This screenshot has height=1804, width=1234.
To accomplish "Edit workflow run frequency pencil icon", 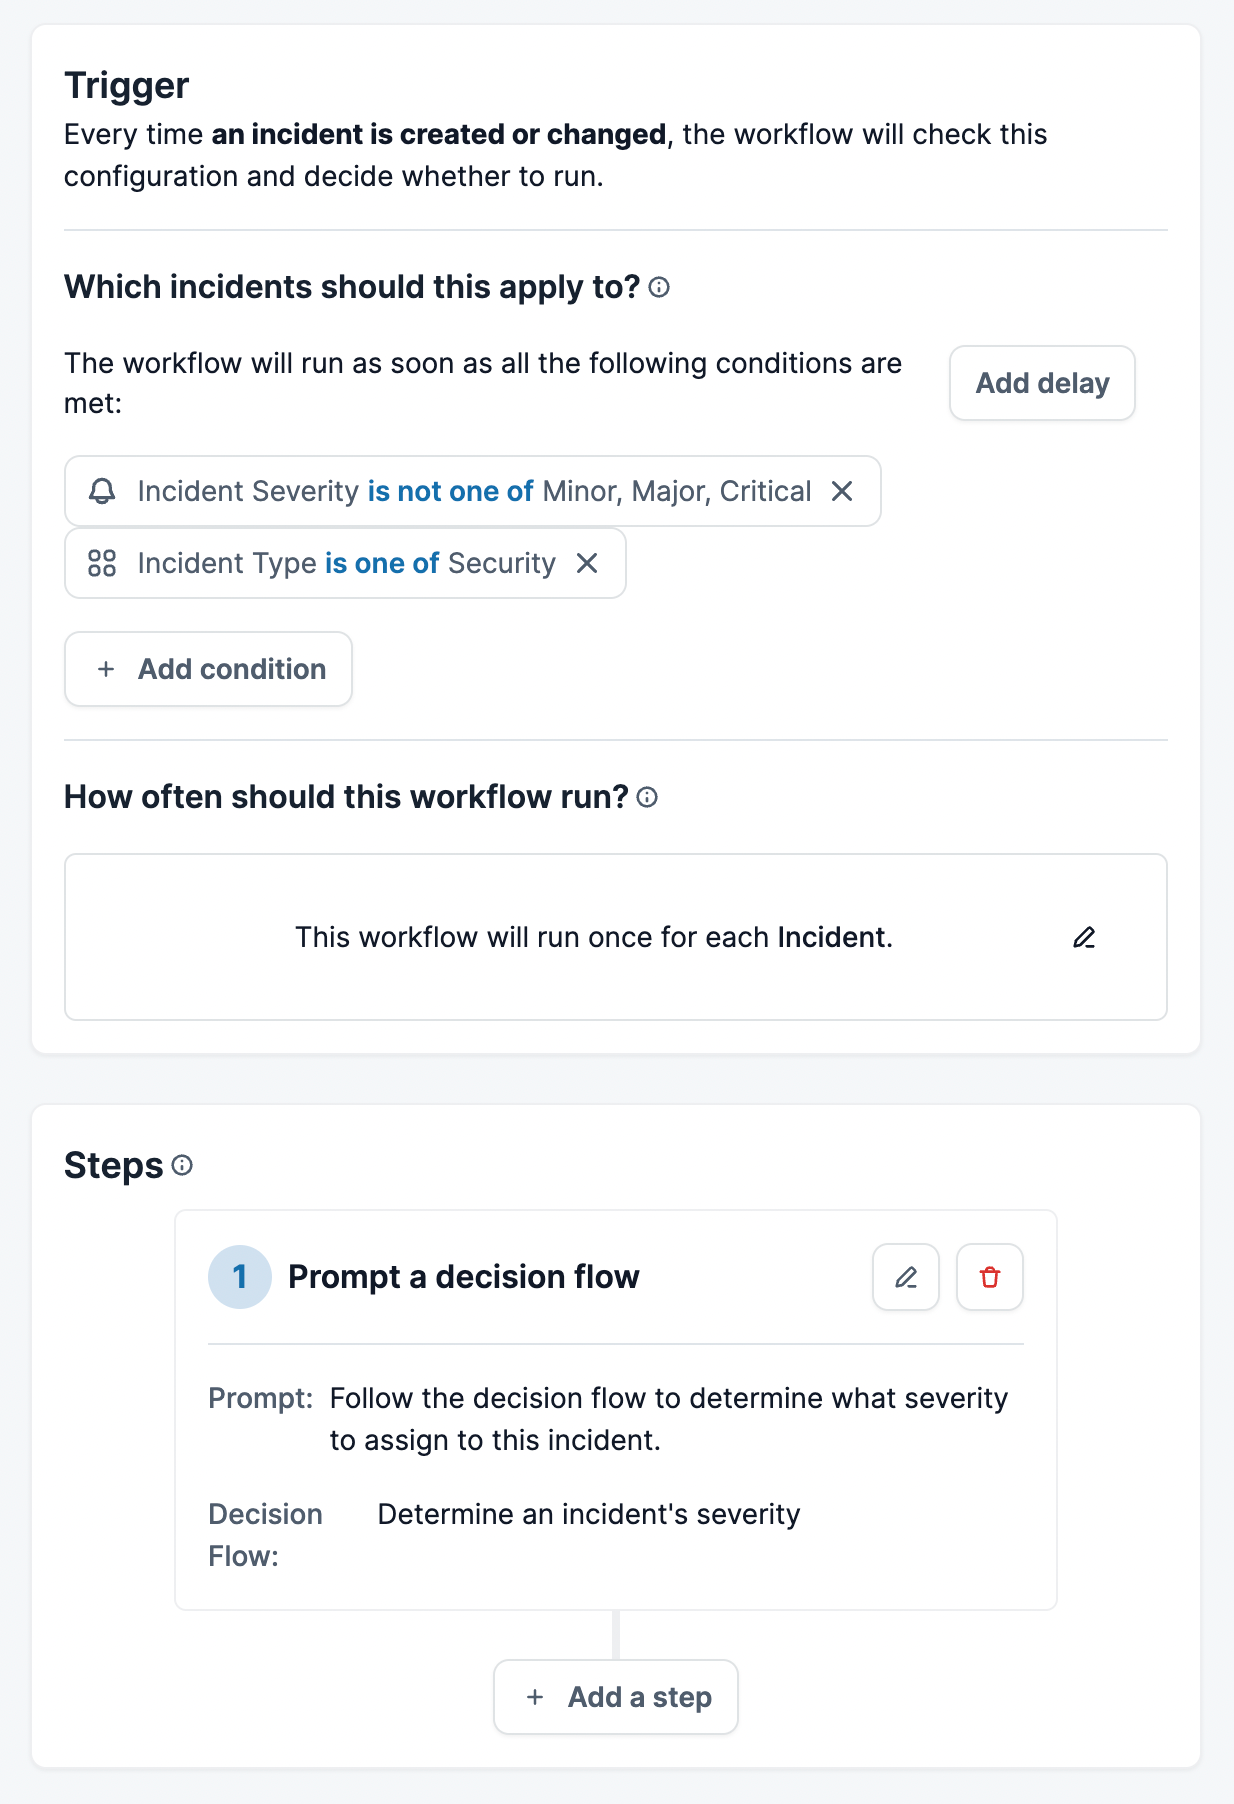I will 1084,937.
